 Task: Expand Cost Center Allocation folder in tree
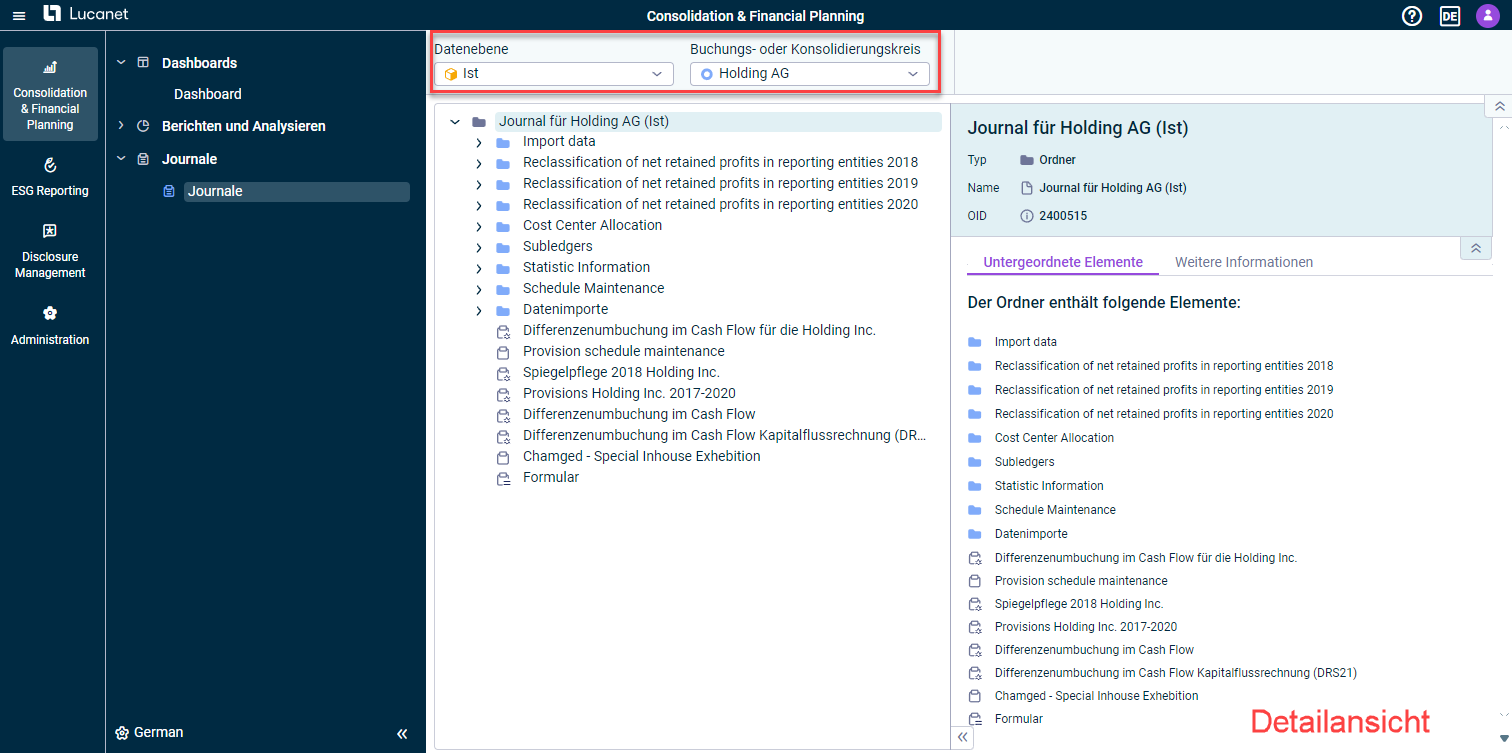(478, 226)
